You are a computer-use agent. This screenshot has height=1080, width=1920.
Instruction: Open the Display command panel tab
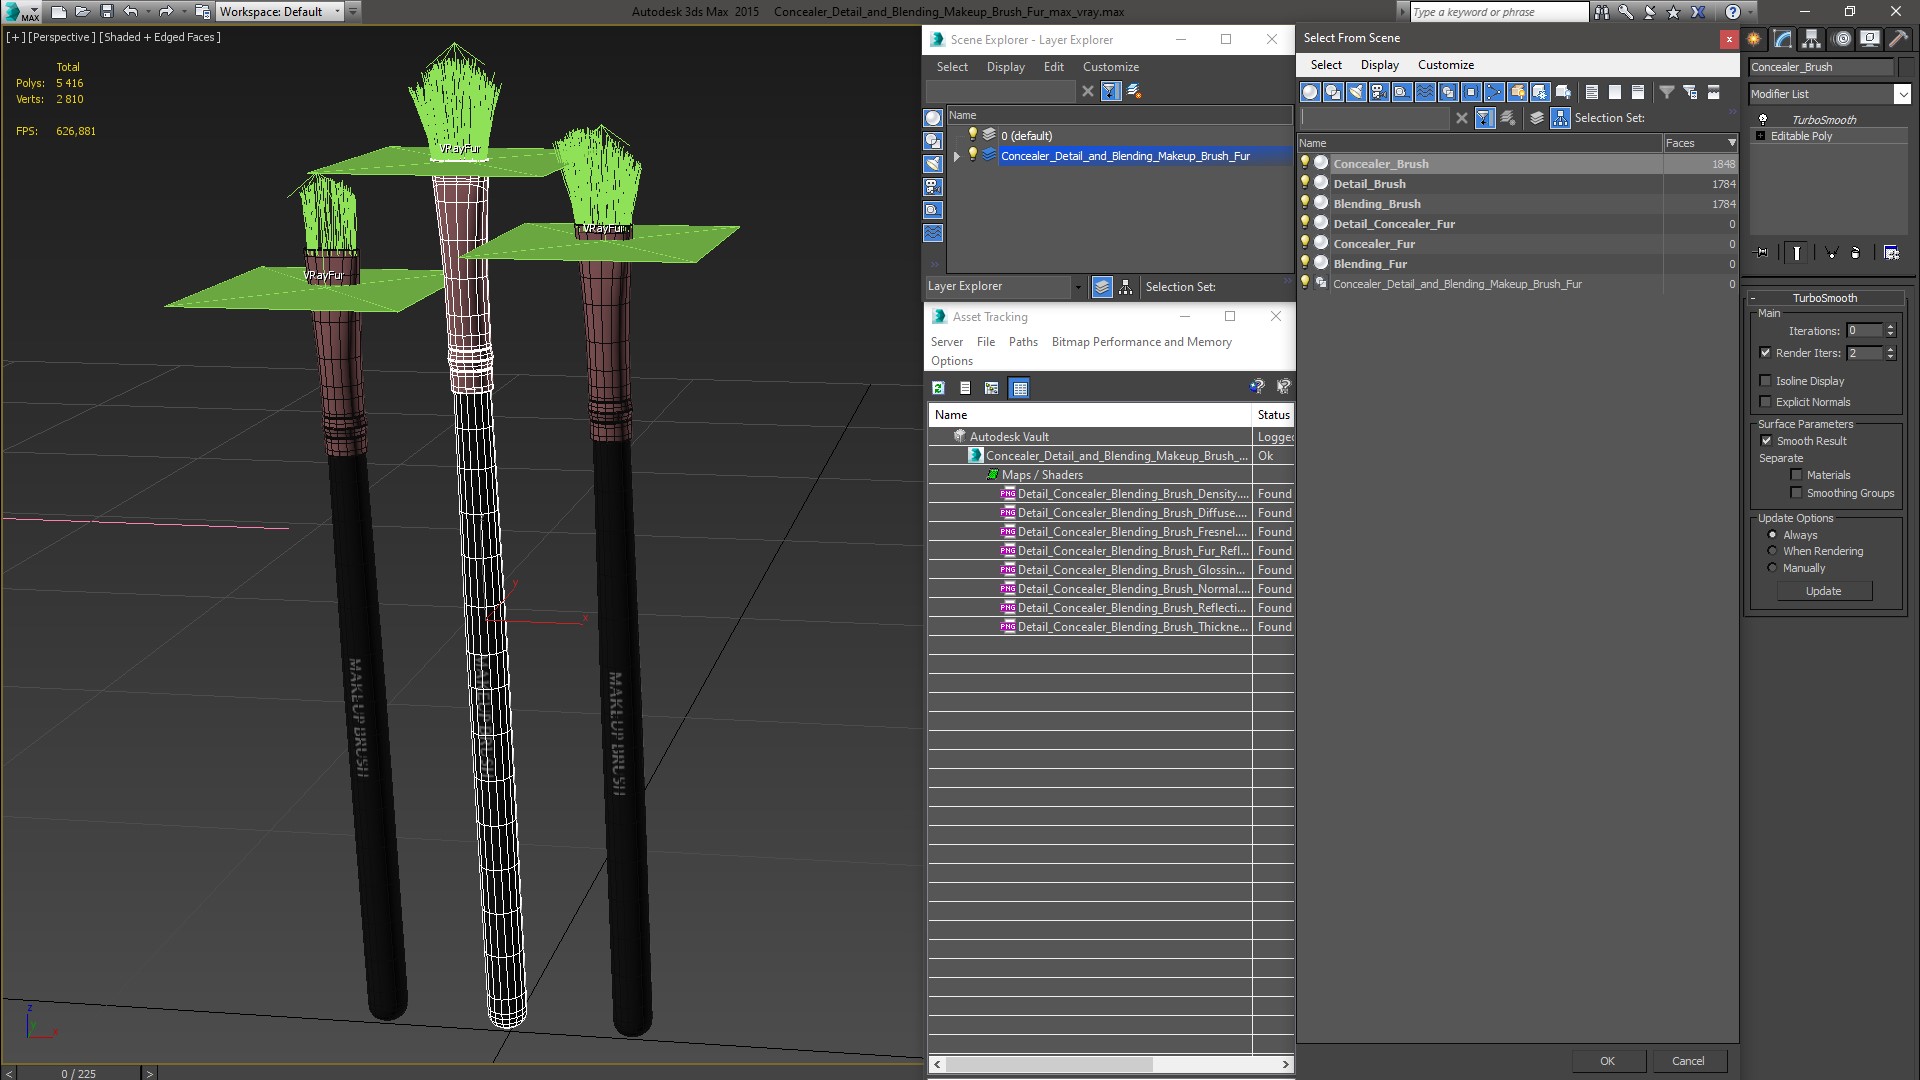(1869, 39)
